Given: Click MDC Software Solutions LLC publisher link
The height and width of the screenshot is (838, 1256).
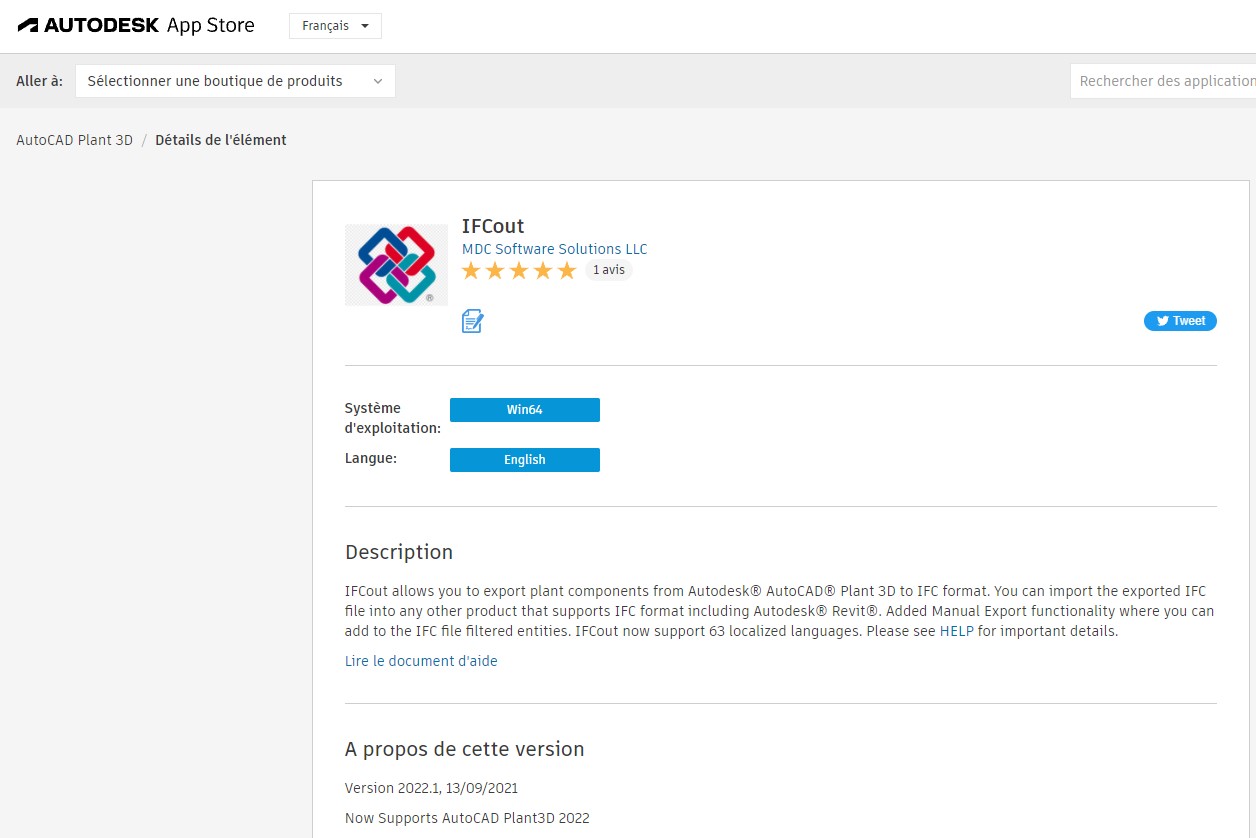Looking at the screenshot, I should click(554, 249).
